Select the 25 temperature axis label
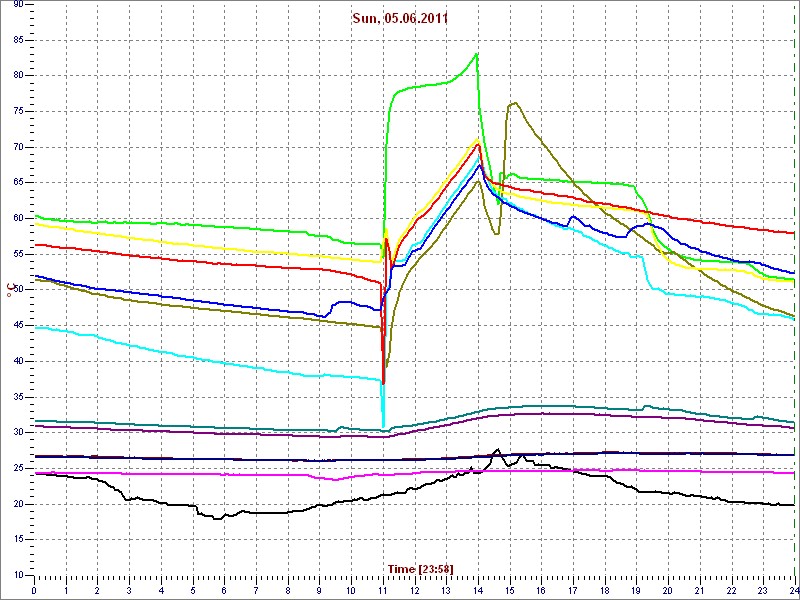The width and height of the screenshot is (800, 600). 18,468
